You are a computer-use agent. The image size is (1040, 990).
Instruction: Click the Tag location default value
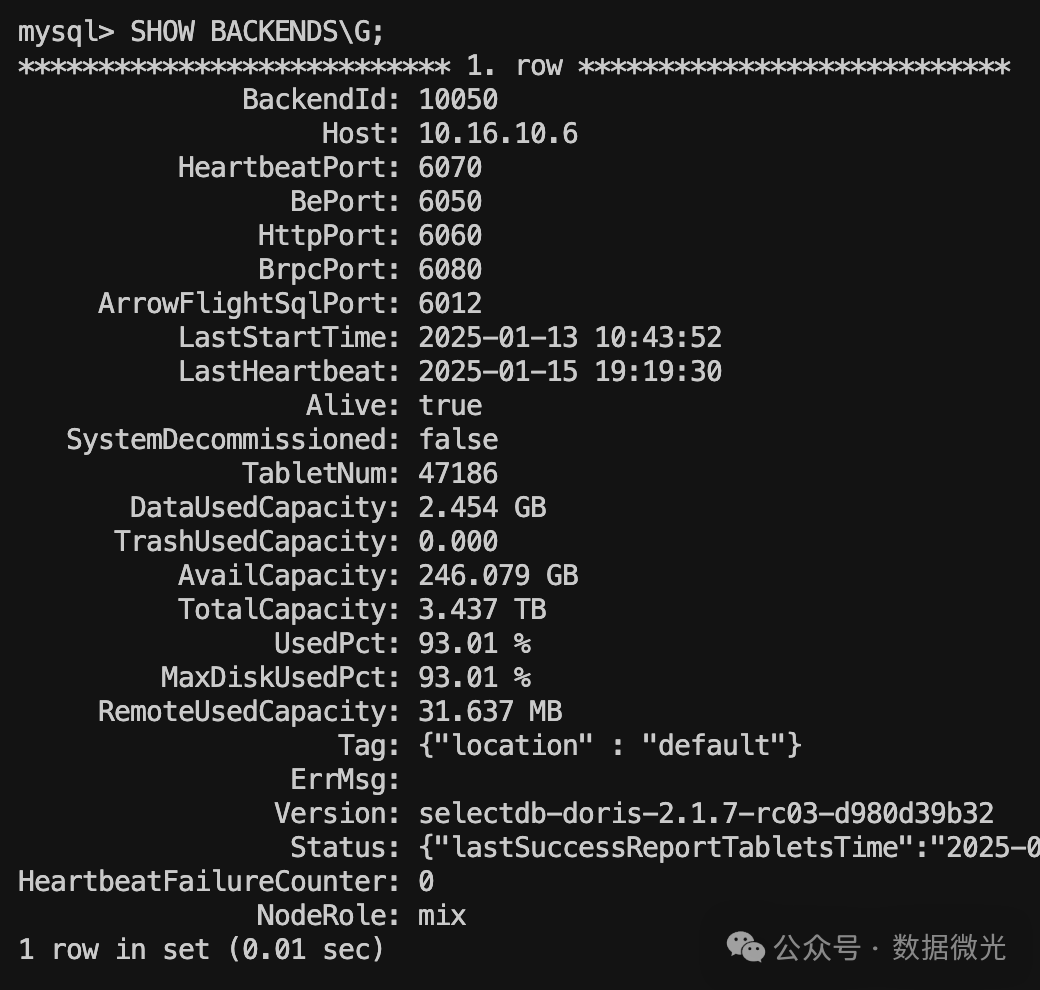tap(610, 745)
